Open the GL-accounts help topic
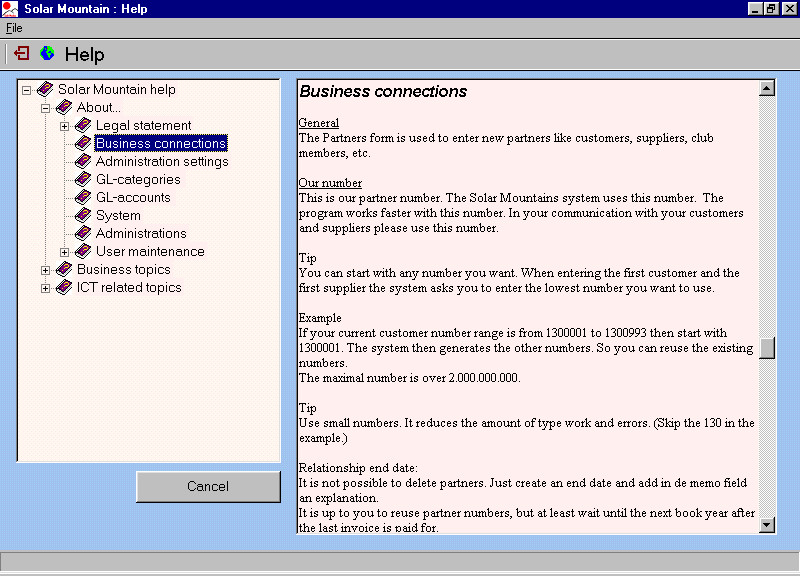Image resolution: width=800 pixels, height=576 pixels. (x=133, y=197)
